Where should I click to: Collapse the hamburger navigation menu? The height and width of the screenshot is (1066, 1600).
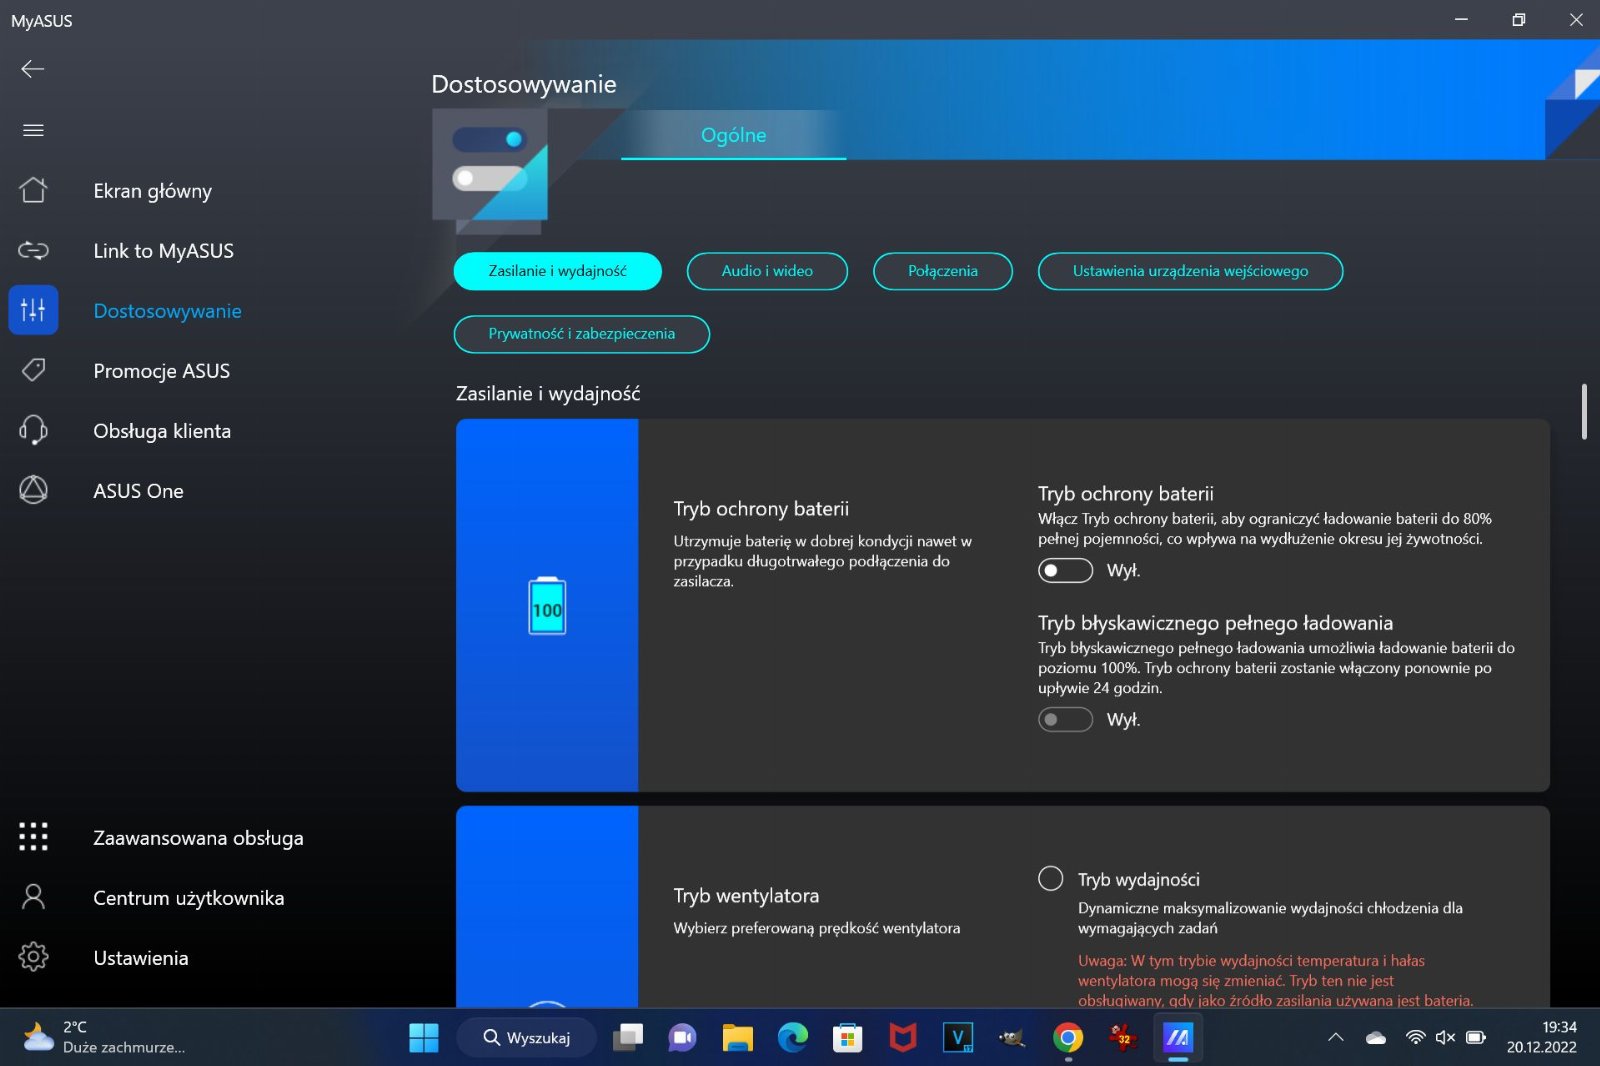click(x=33, y=130)
